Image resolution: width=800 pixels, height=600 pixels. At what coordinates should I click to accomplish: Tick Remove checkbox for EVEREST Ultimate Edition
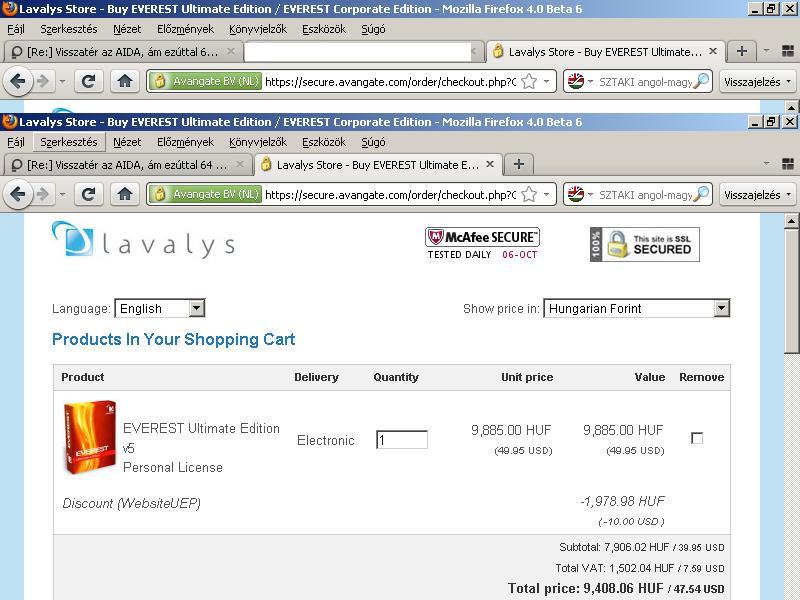coord(696,438)
